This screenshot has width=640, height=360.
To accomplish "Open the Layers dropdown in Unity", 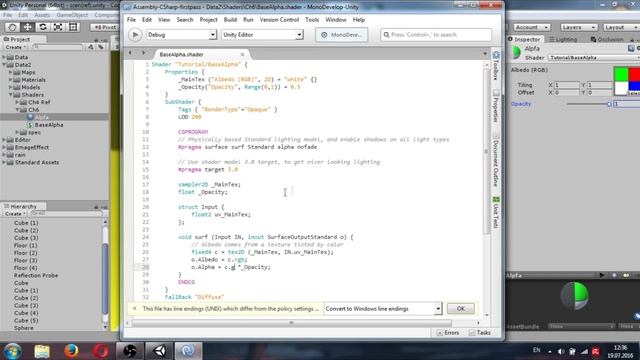I will tap(579, 27).
